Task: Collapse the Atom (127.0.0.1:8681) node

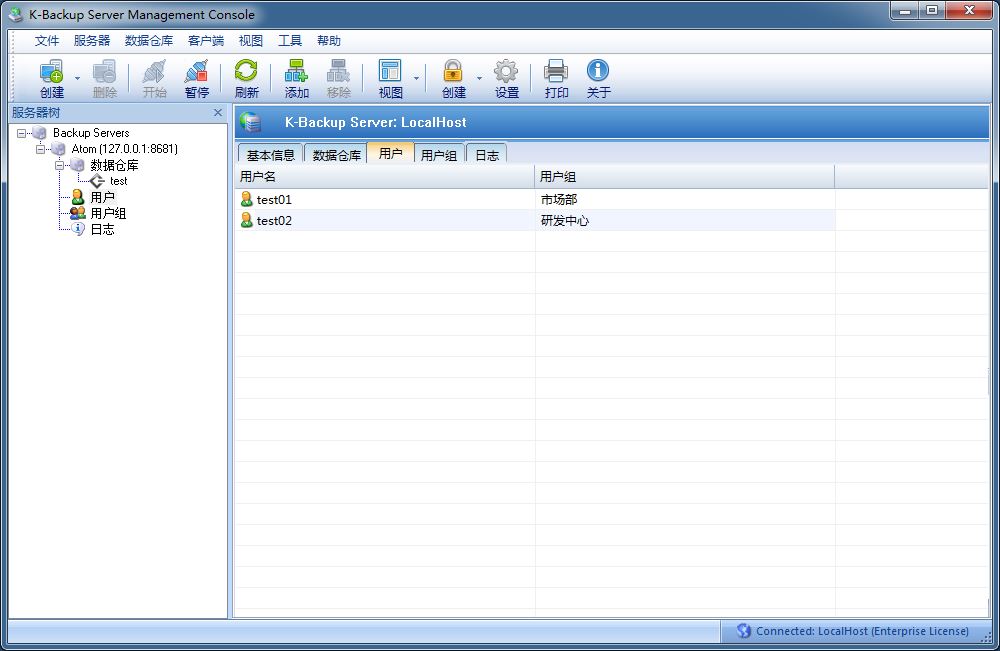Action: coord(40,149)
